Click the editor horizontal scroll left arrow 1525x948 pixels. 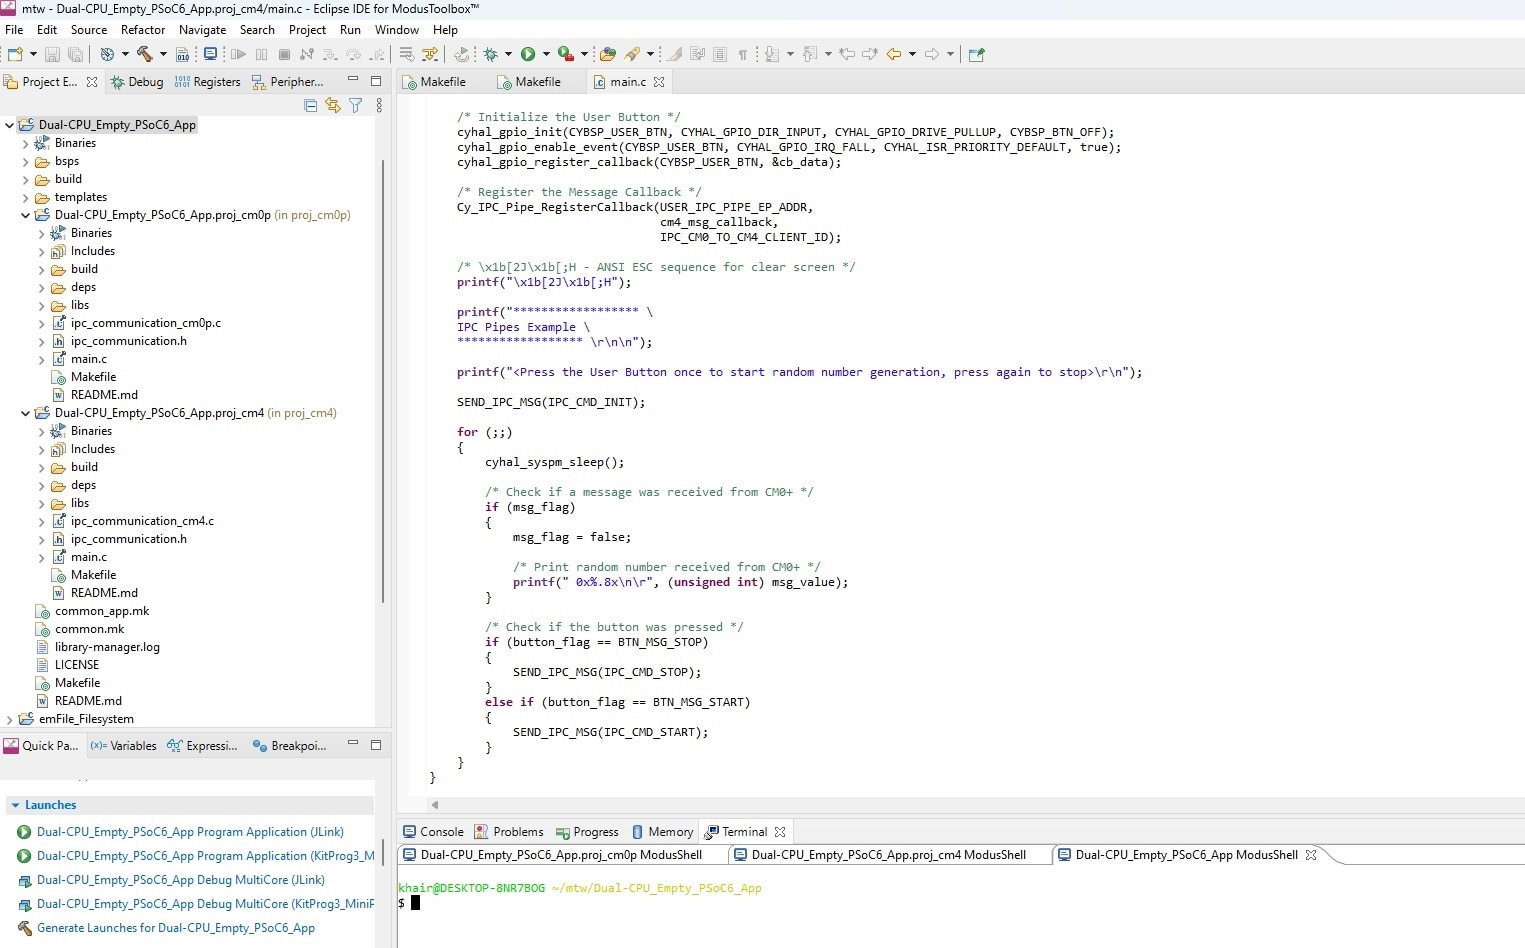pos(435,804)
